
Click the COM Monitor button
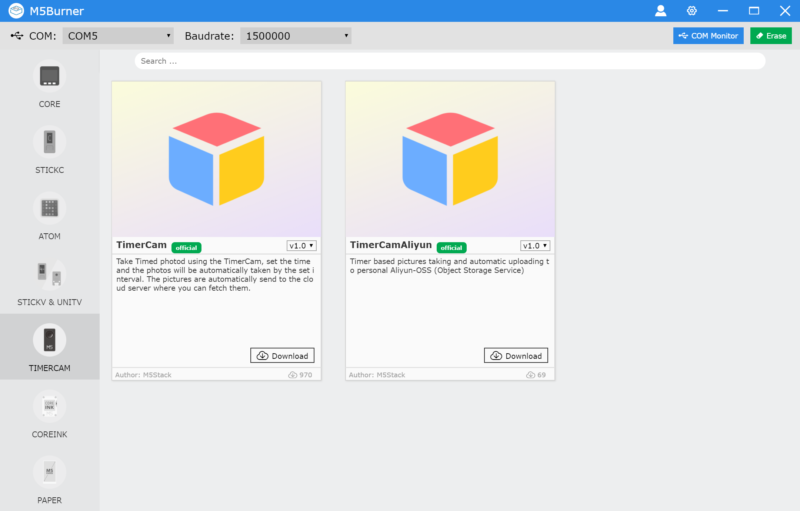(x=708, y=36)
